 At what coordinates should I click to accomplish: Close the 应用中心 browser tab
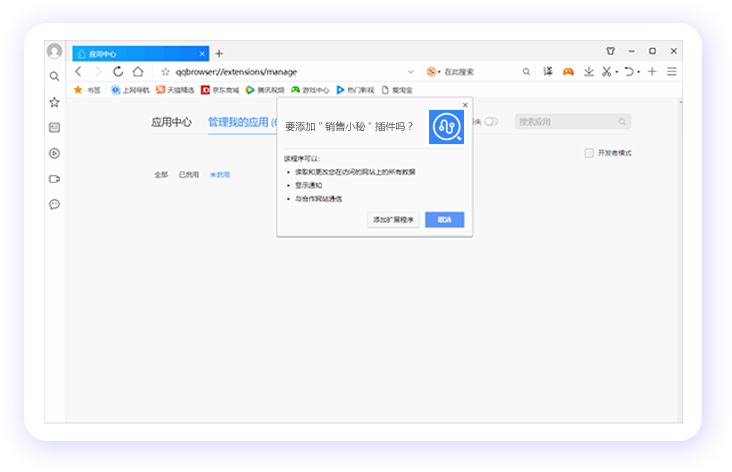(202, 54)
